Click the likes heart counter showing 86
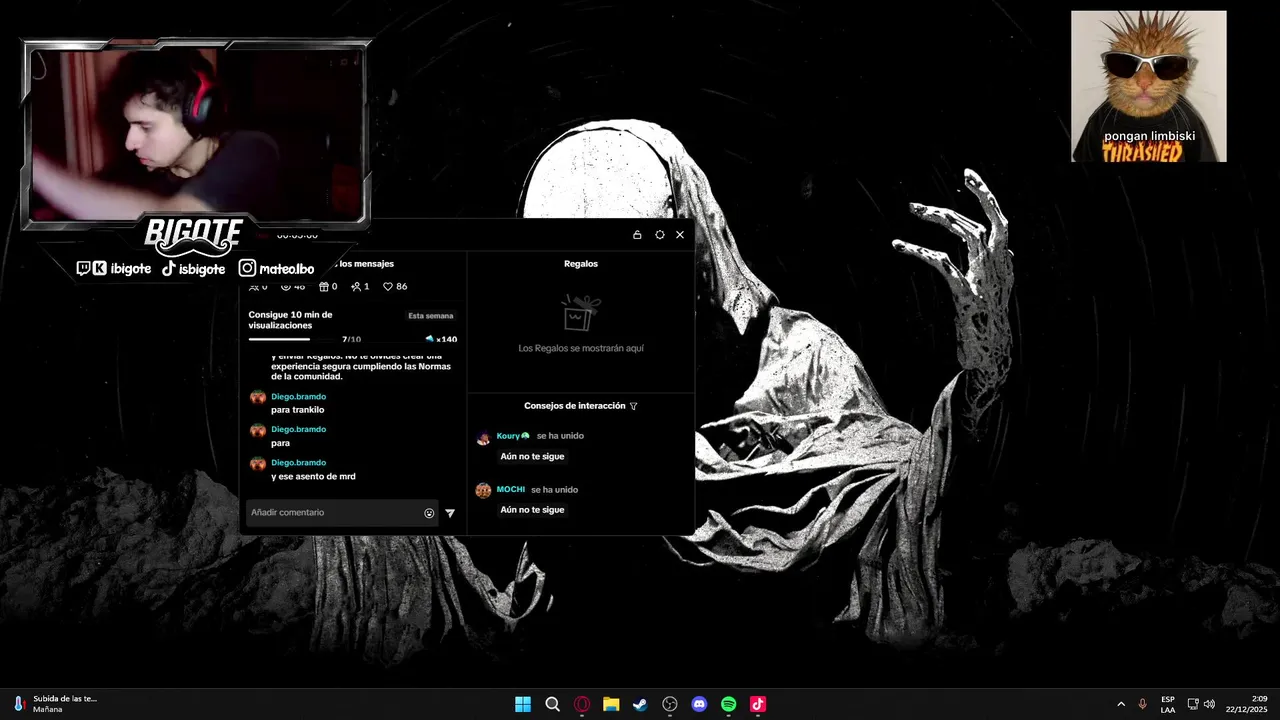Image resolution: width=1280 pixels, height=720 pixels. [x=395, y=287]
